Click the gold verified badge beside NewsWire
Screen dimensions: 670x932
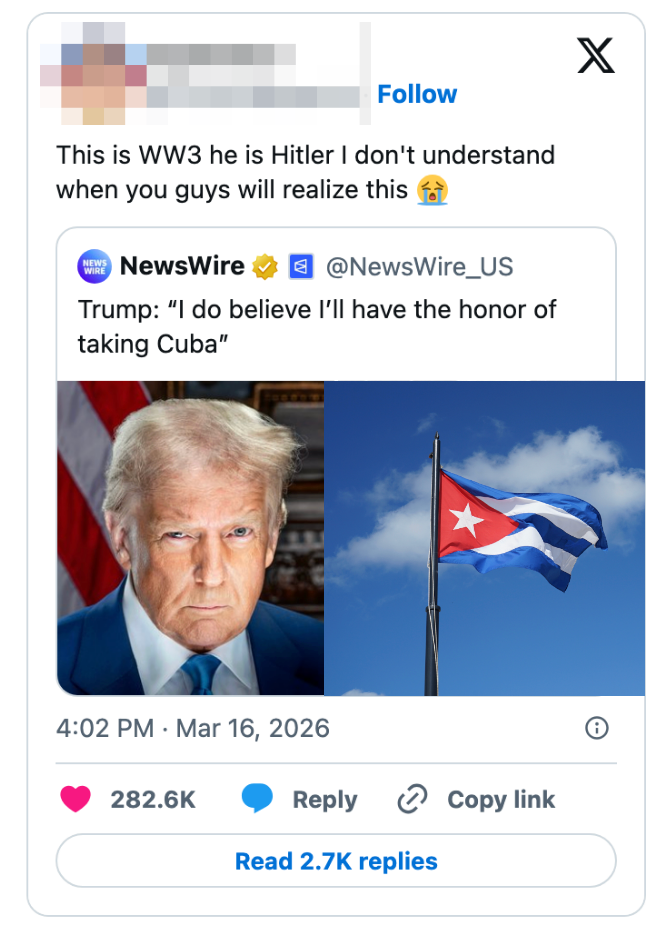point(264,266)
